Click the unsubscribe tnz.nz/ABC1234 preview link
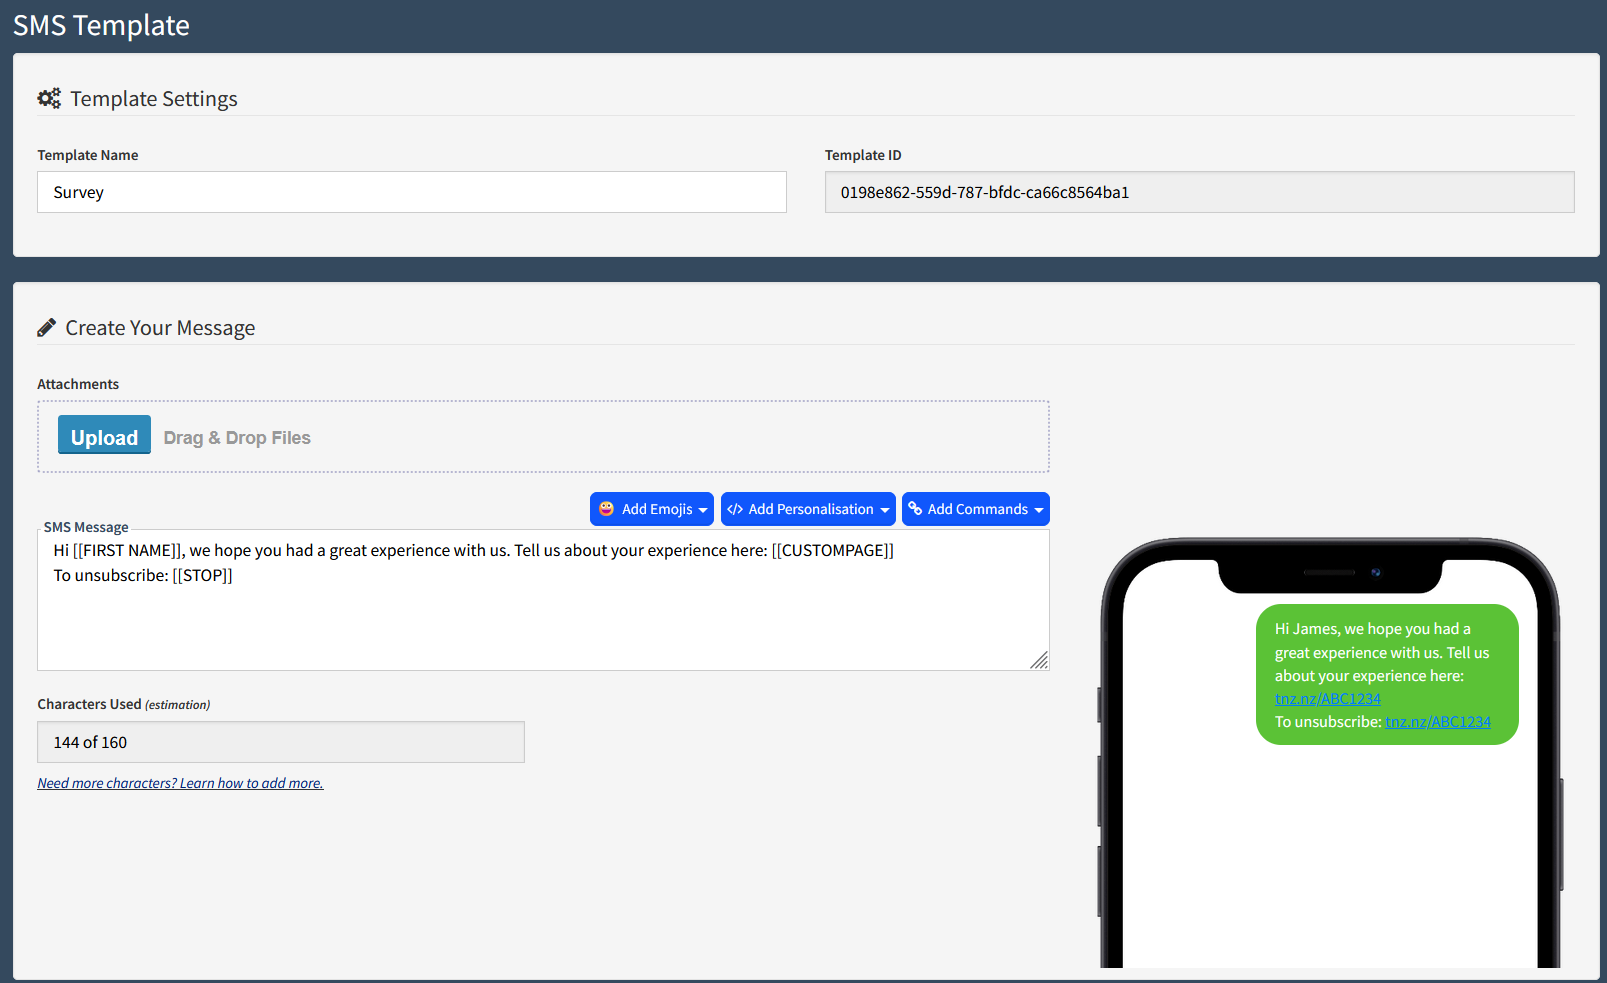1607x983 pixels. tap(1439, 721)
